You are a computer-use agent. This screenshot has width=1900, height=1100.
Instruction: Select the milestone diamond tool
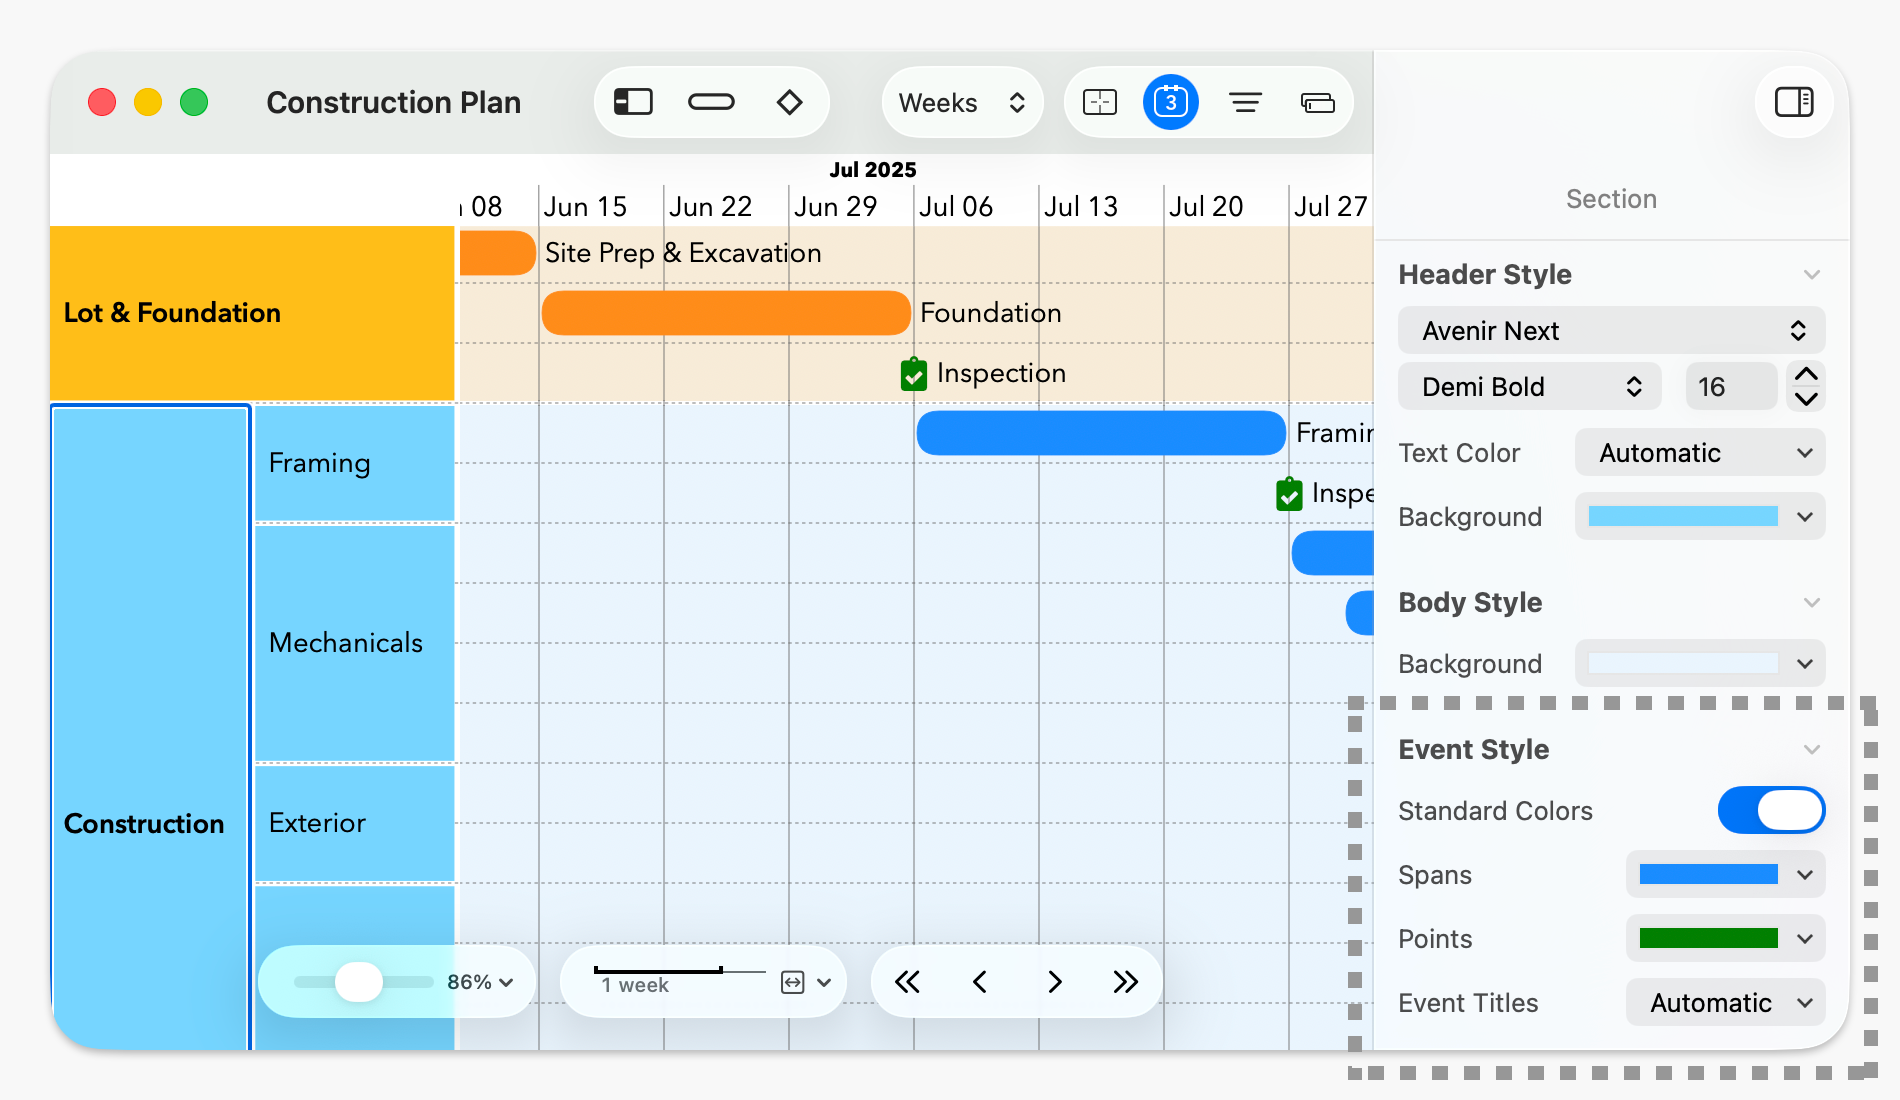[x=790, y=101]
